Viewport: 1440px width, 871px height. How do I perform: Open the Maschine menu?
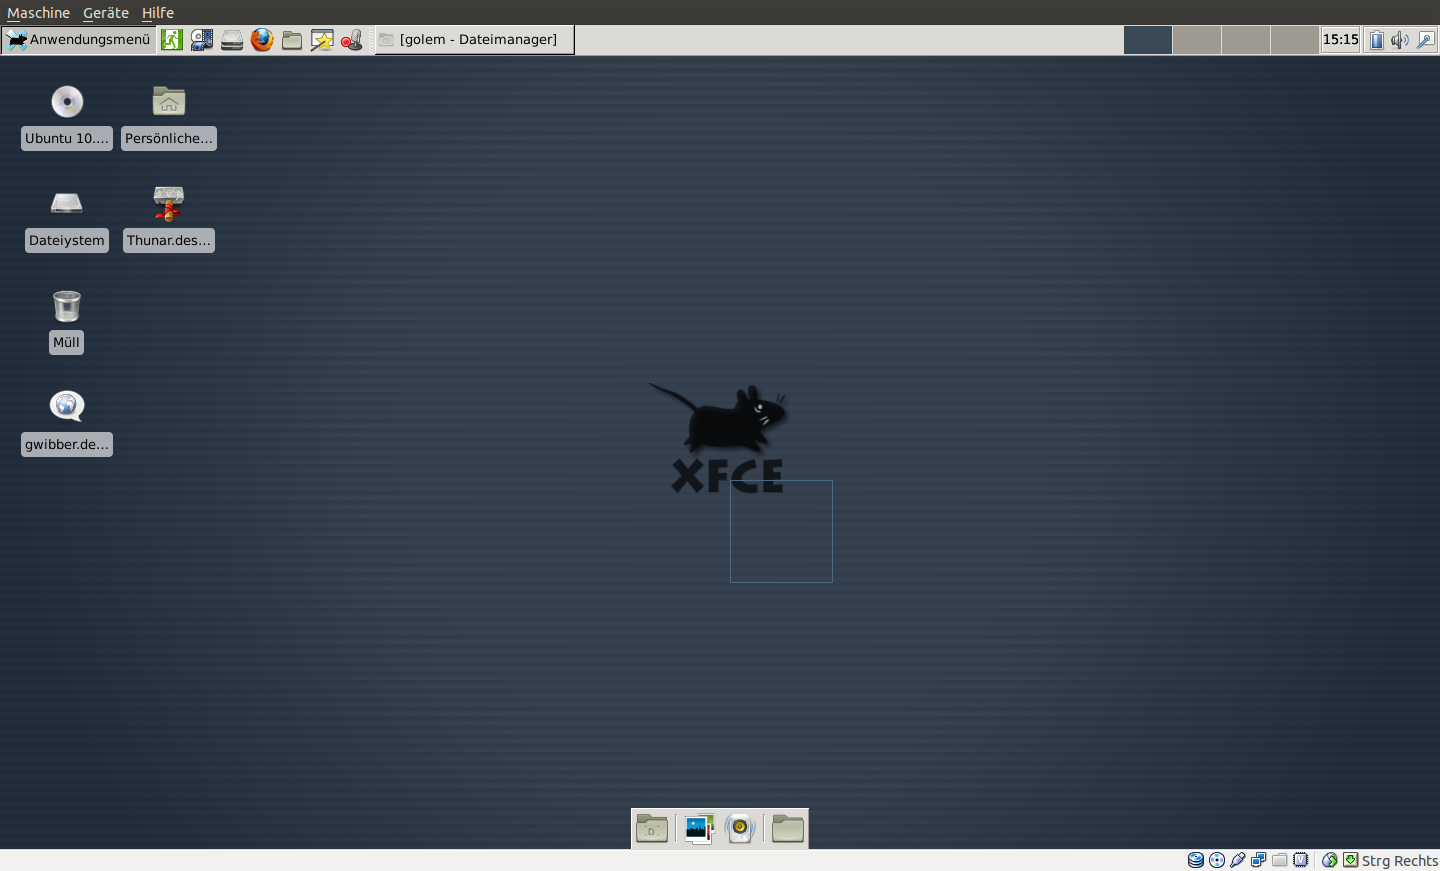click(x=38, y=13)
